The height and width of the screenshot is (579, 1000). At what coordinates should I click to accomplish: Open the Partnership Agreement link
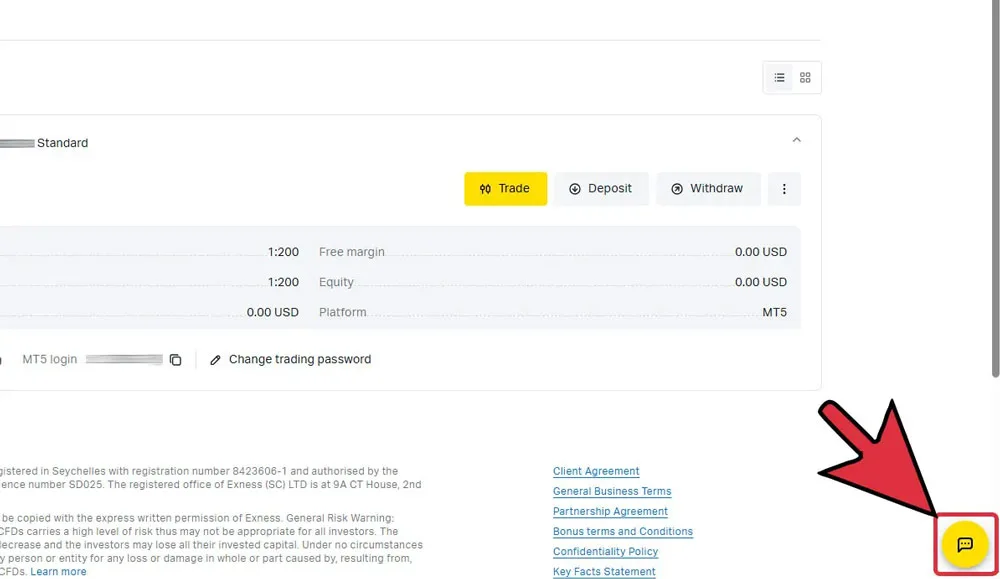point(610,511)
